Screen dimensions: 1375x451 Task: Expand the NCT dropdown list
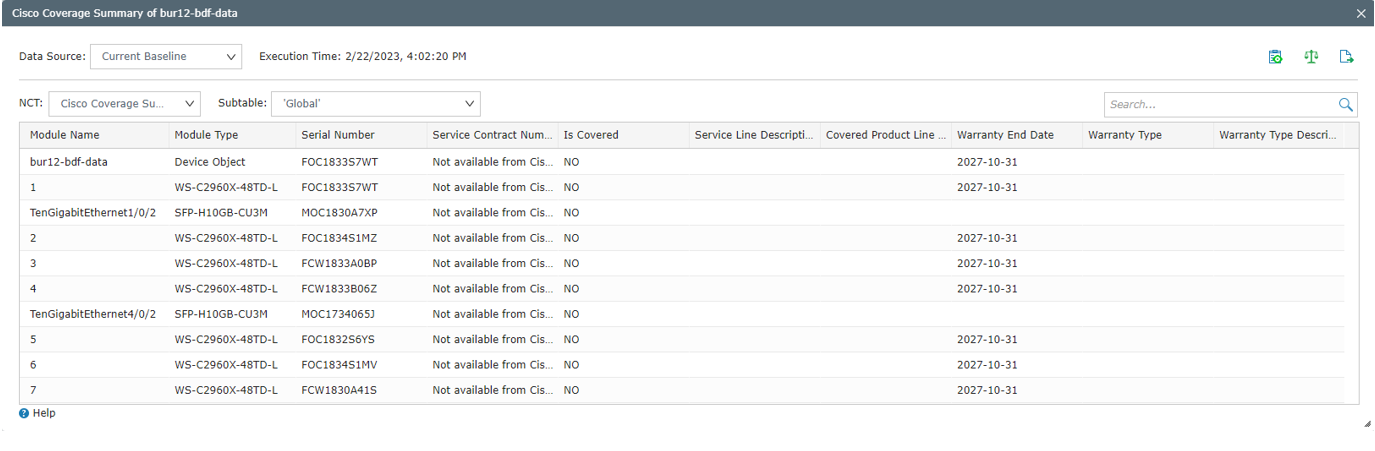124,103
